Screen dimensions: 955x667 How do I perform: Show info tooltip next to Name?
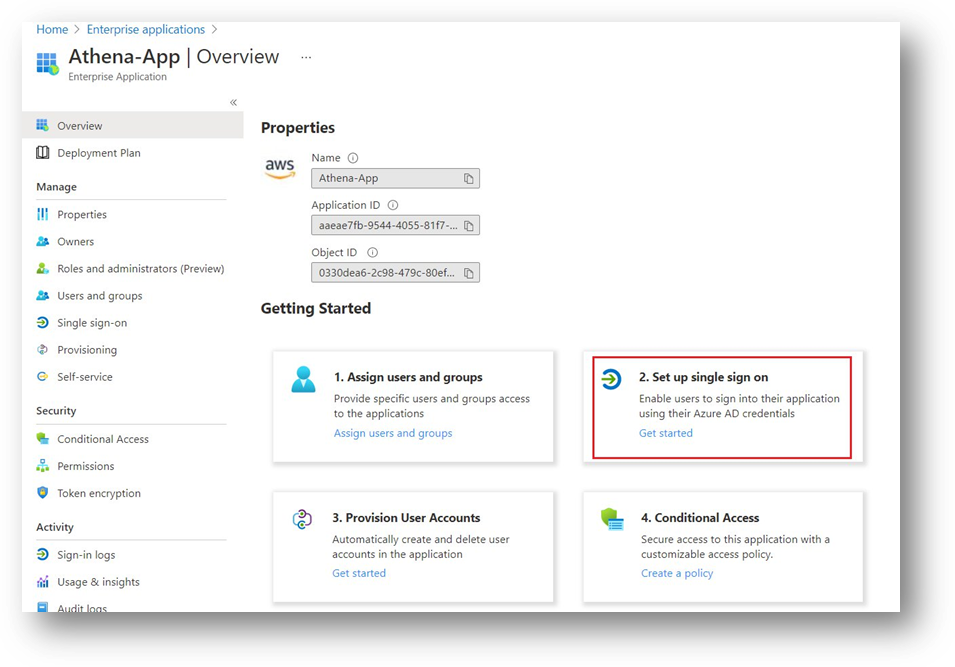coord(353,158)
